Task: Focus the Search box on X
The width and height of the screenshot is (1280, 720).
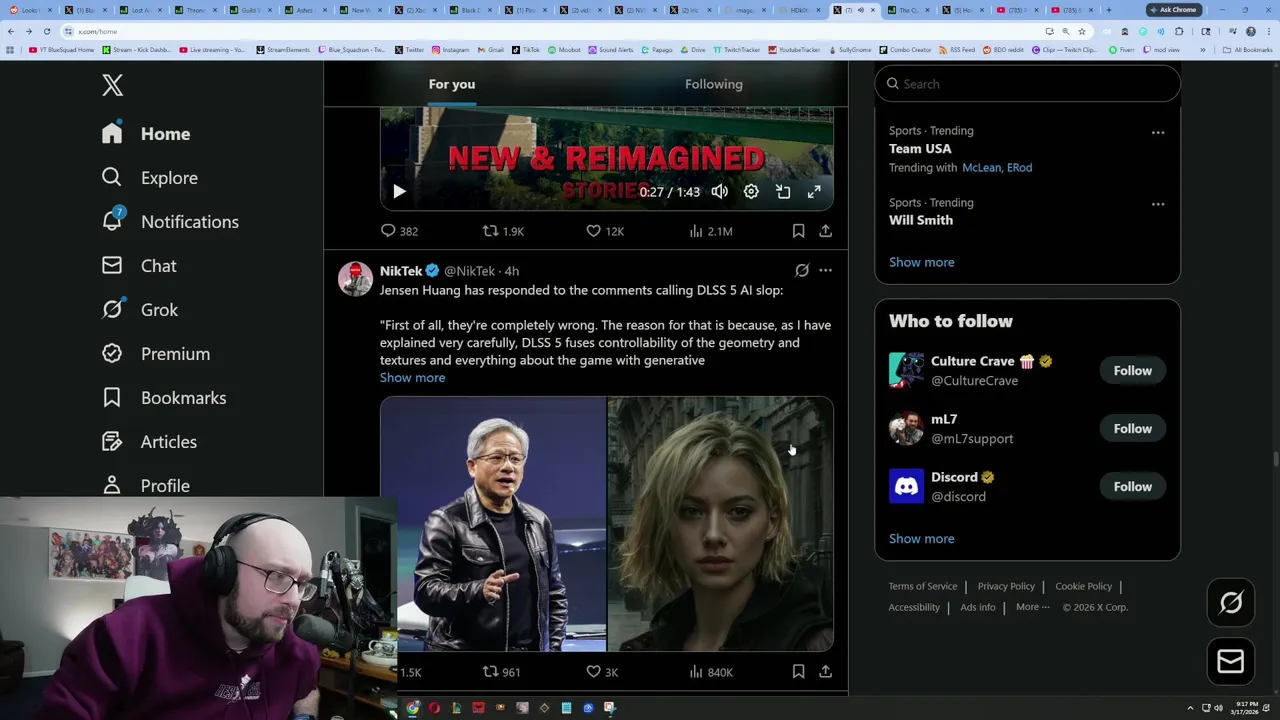Action: tap(1027, 84)
